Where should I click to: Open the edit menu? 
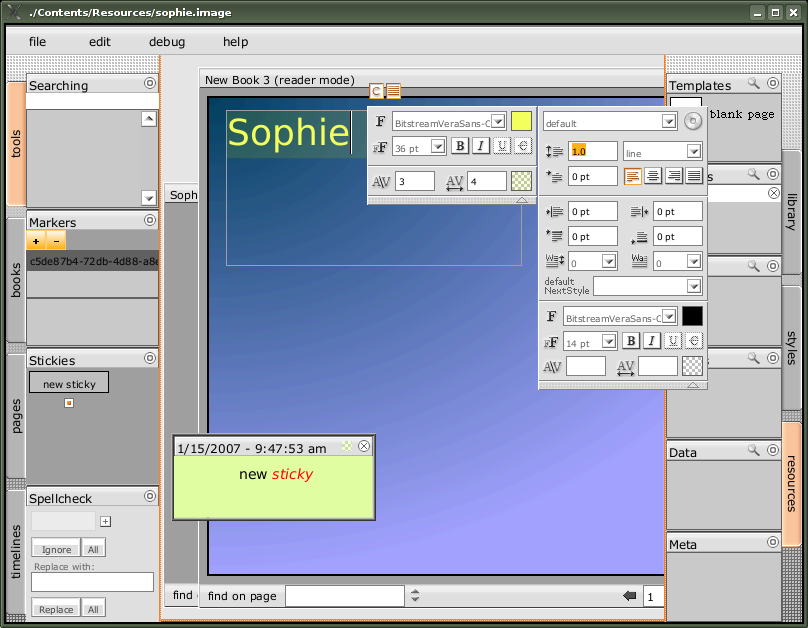[99, 42]
